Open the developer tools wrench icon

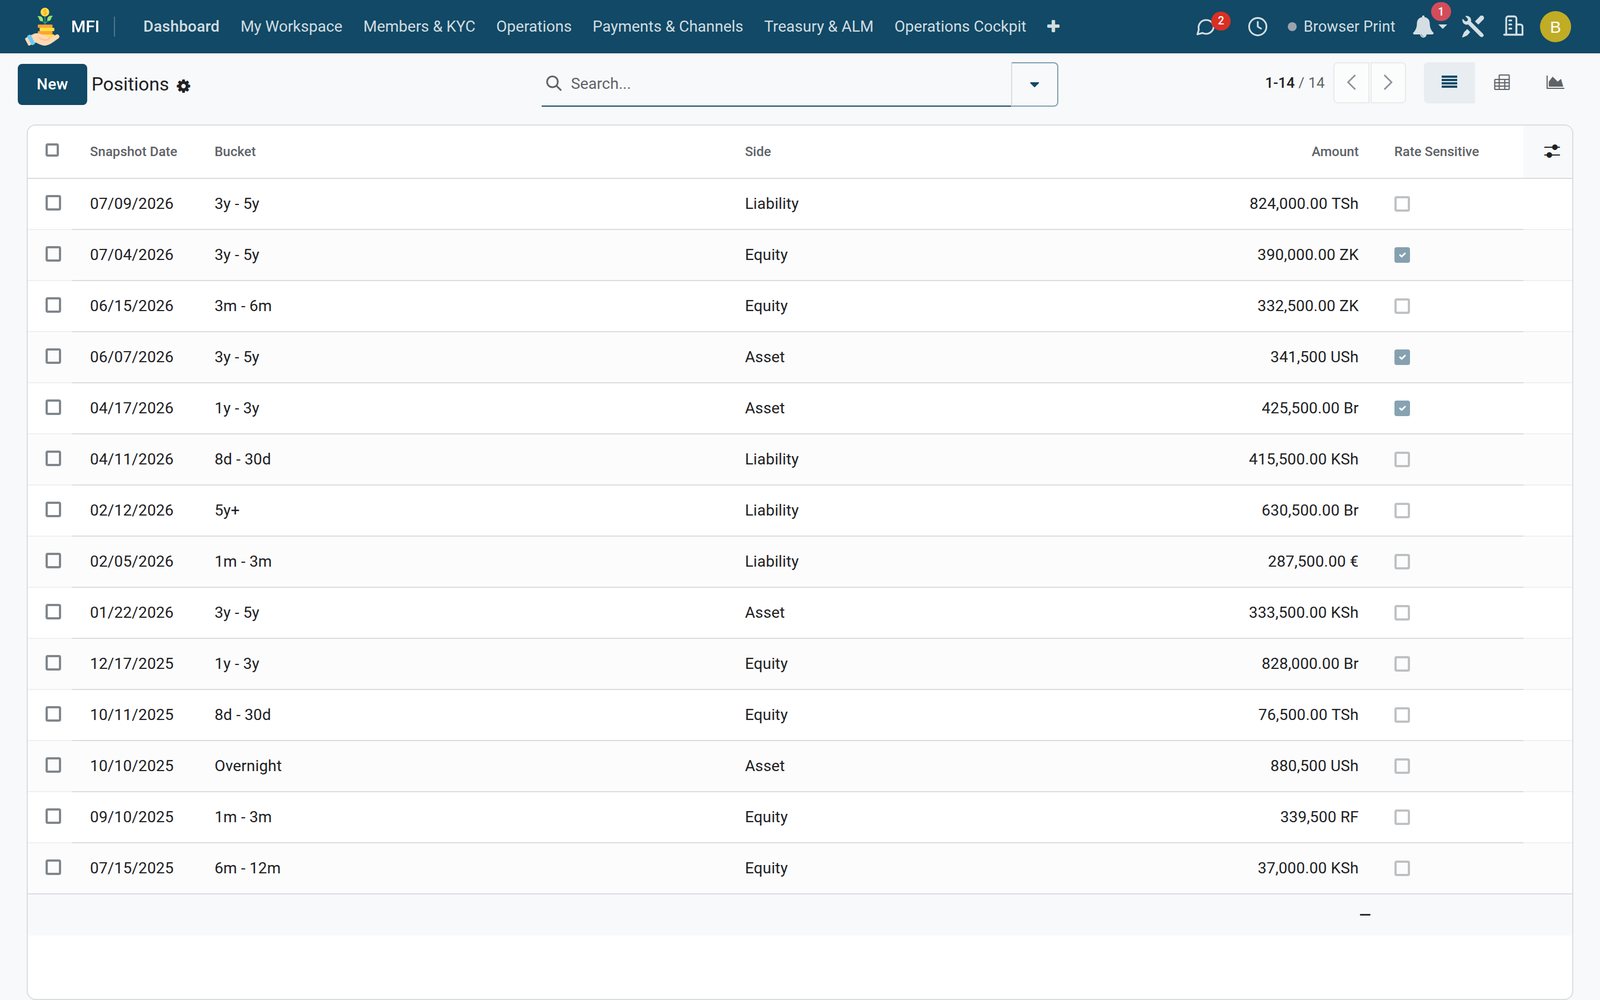click(1473, 27)
